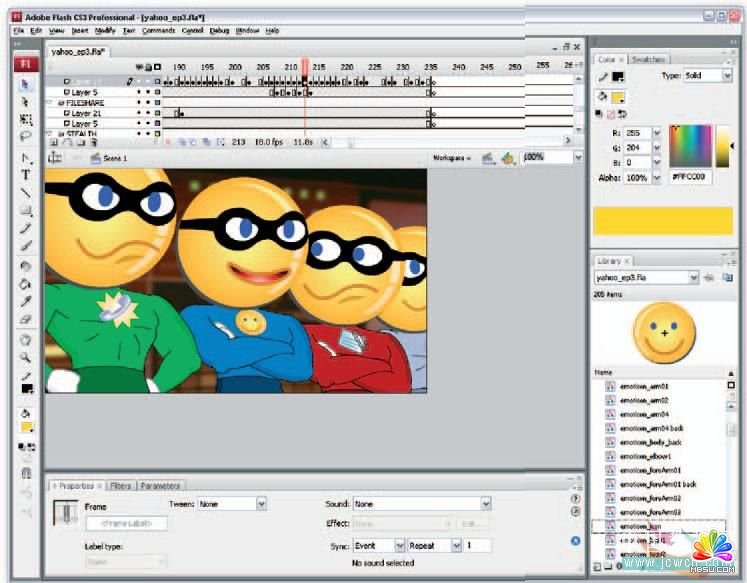Select the Zoom magnifier tool
The width and height of the screenshot is (747, 583).
26,356
